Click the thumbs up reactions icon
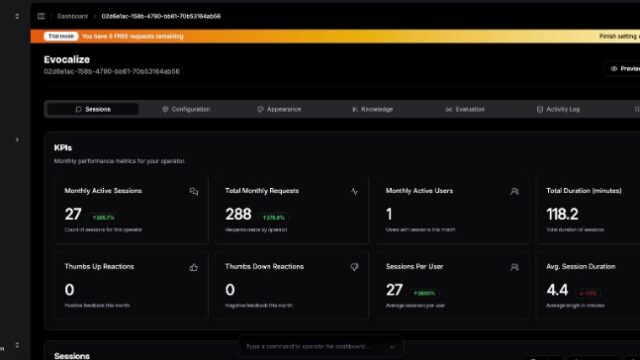The height and width of the screenshot is (360, 640). (193, 267)
